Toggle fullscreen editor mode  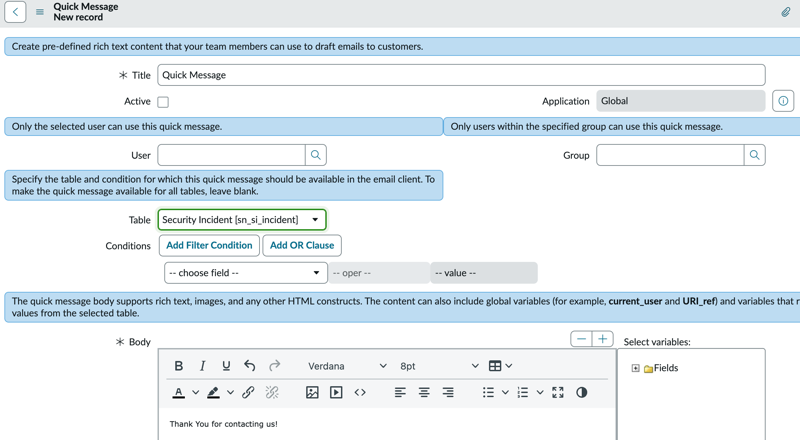point(558,393)
